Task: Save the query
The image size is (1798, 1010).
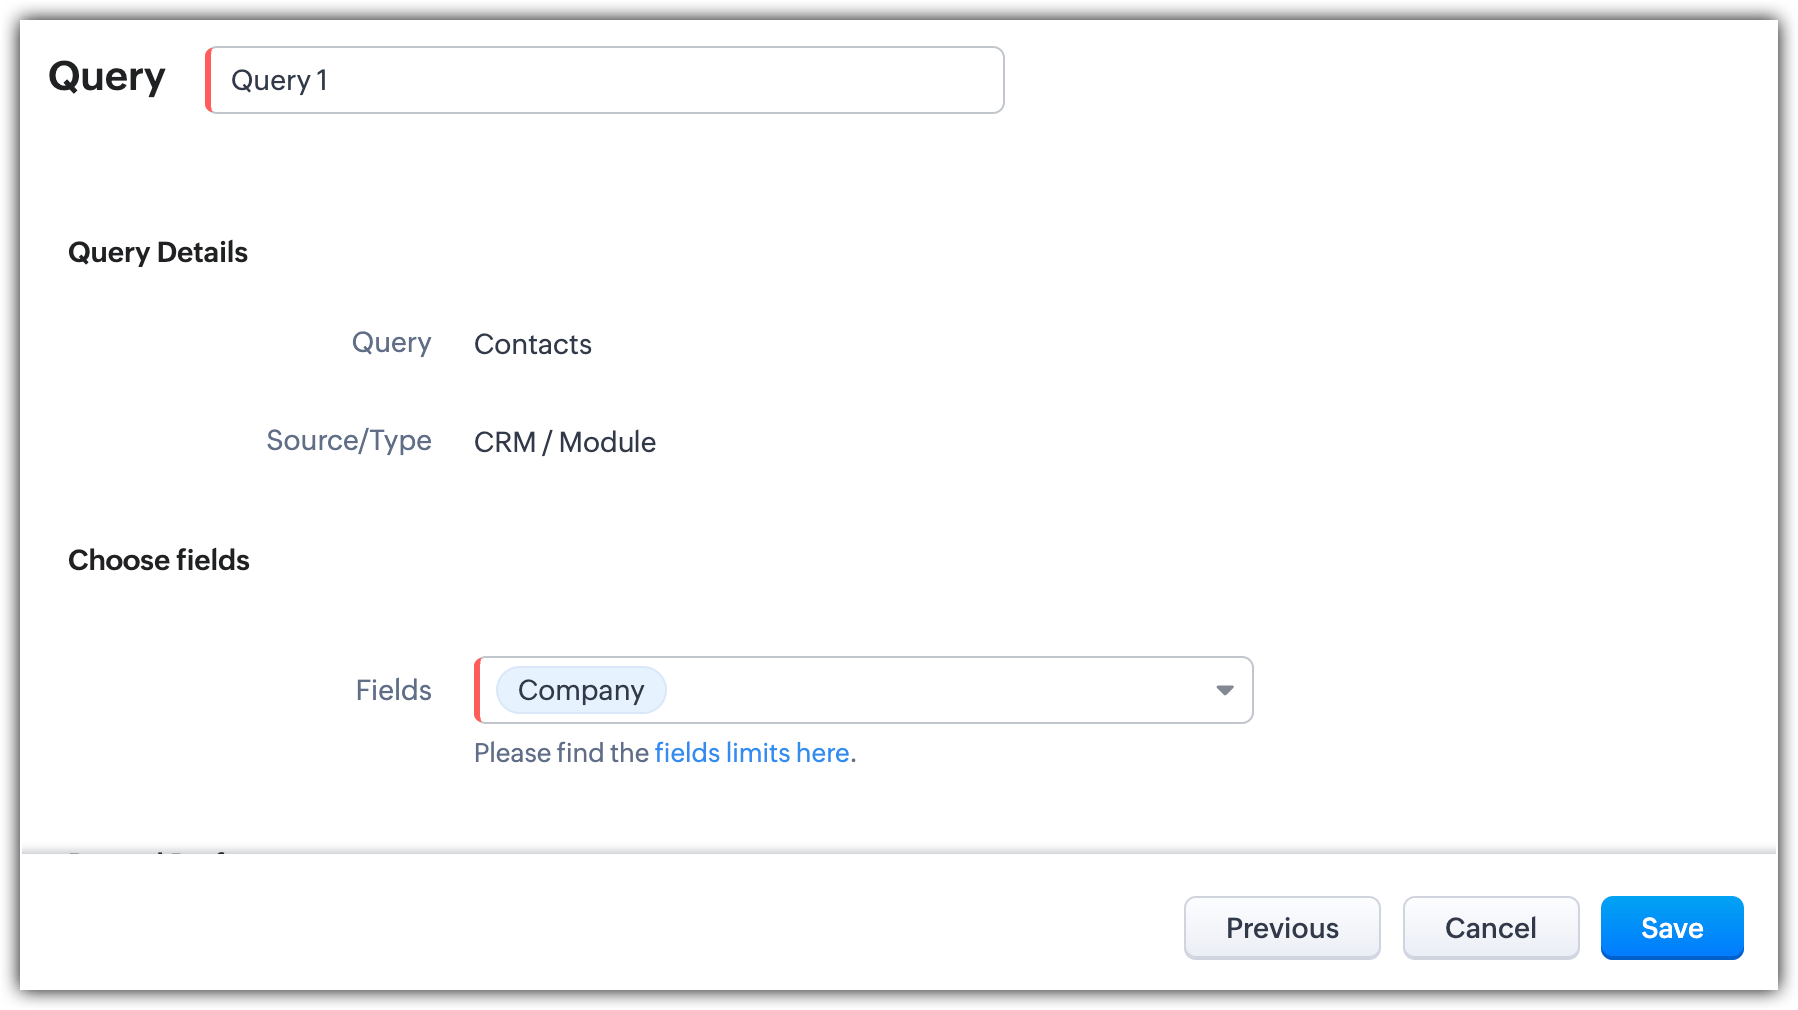Action: click(x=1671, y=928)
